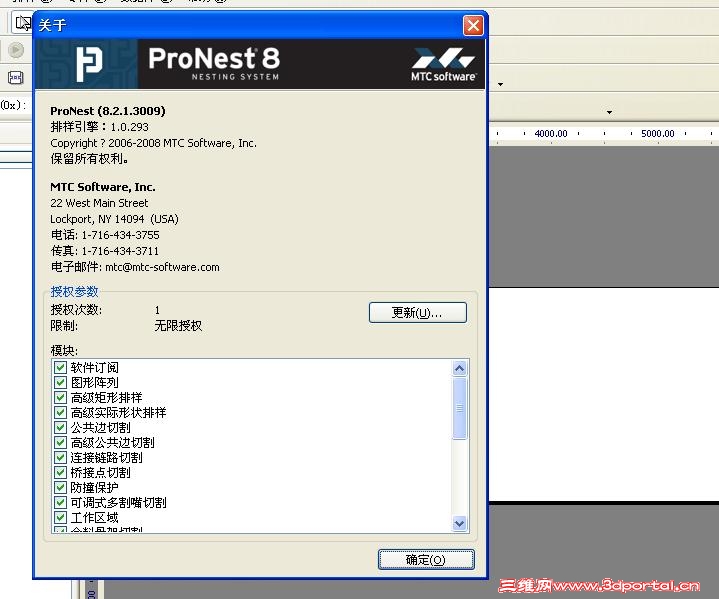719x599 pixels.
Task: Click the 4000.00 ruler mark
Action: [x=551, y=133]
